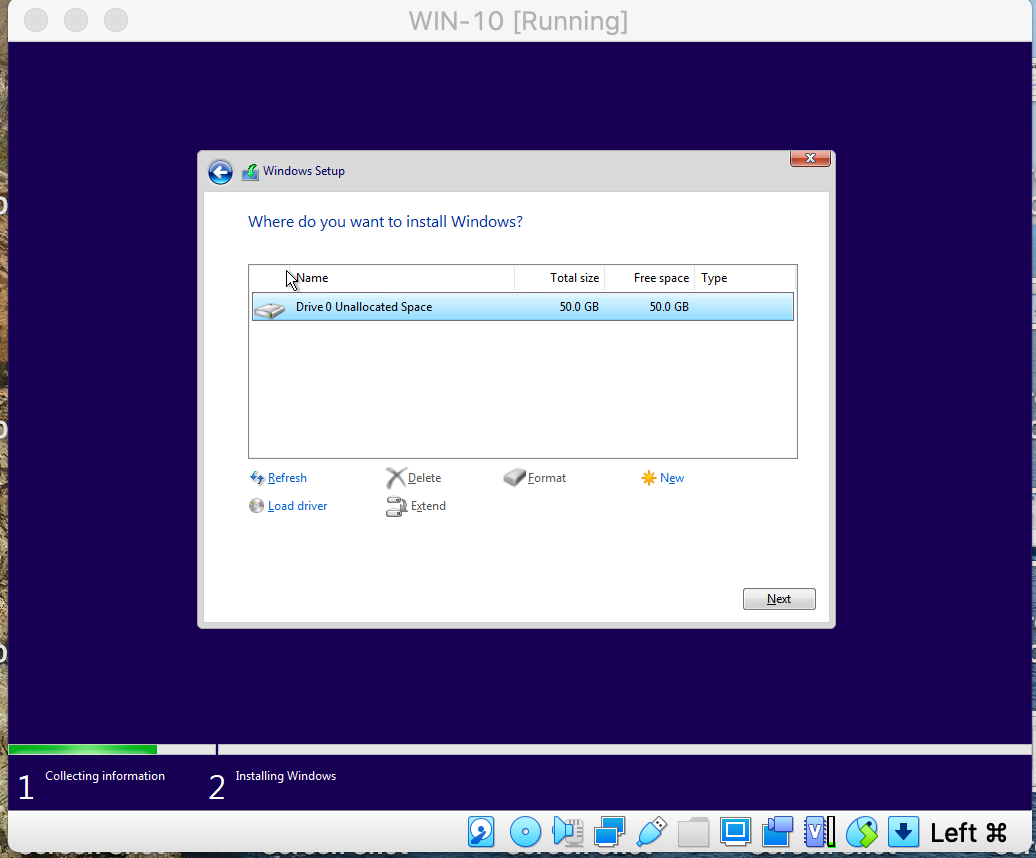Click the macOS zoom window button
The height and width of the screenshot is (858, 1036).
click(x=116, y=20)
